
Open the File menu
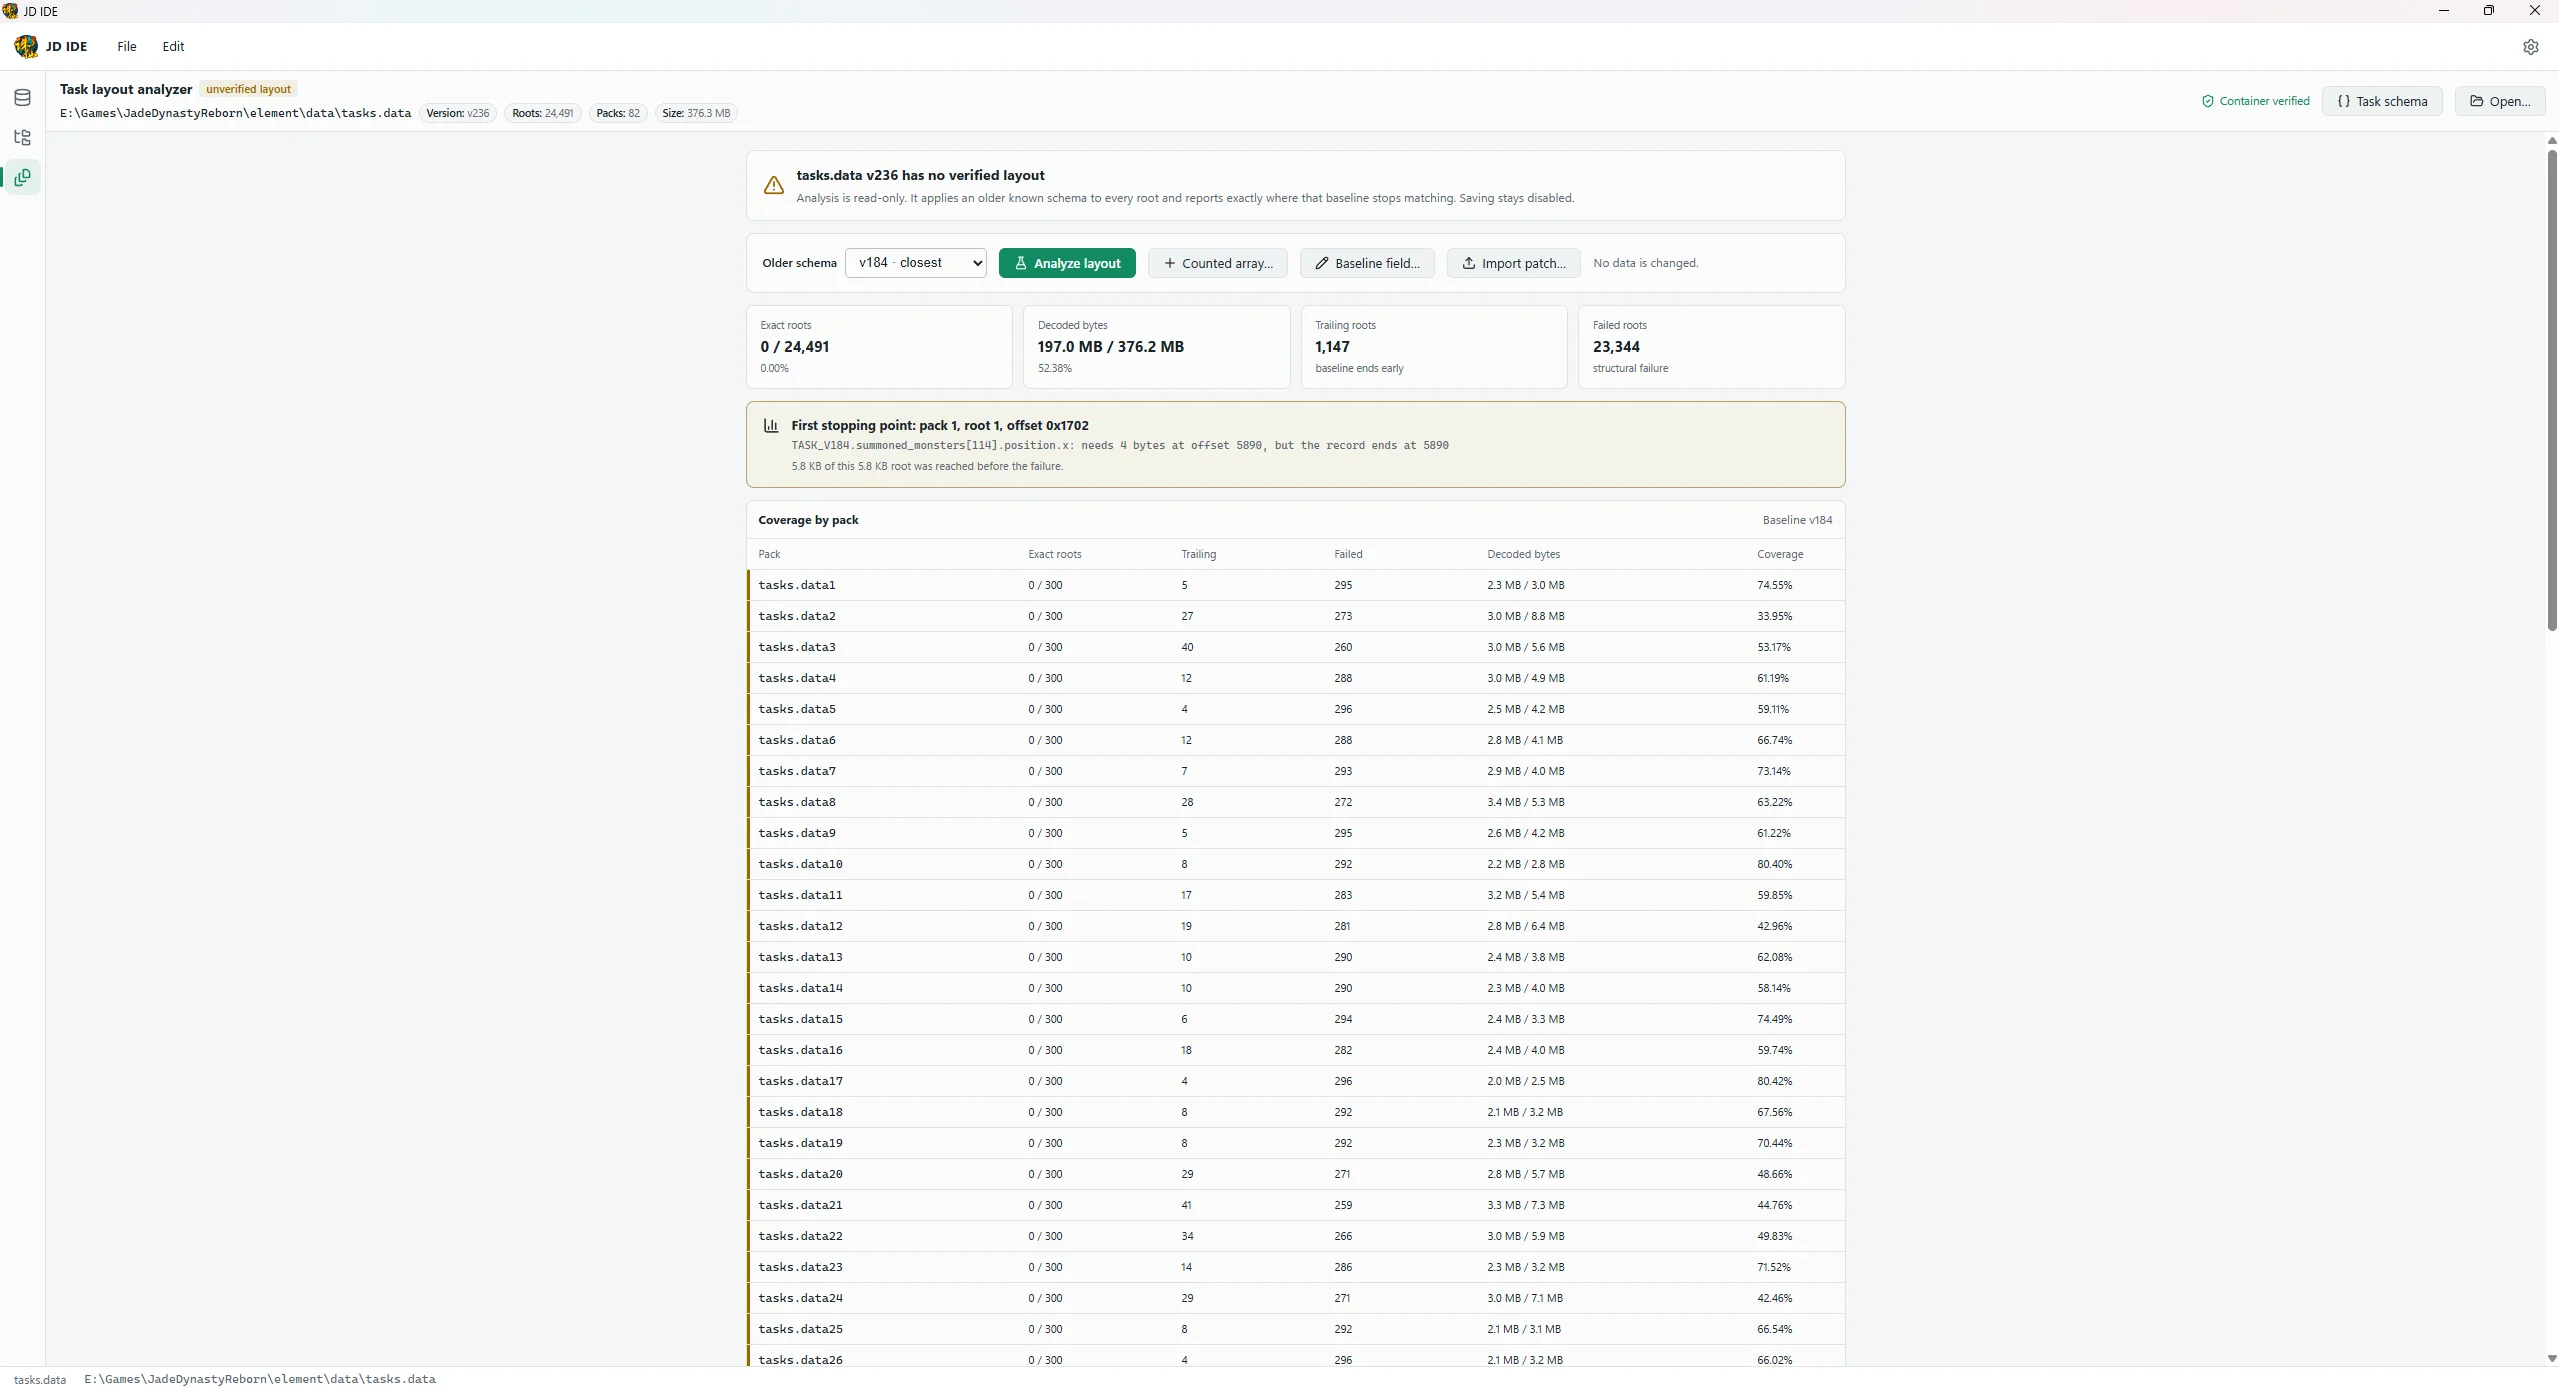tap(126, 47)
